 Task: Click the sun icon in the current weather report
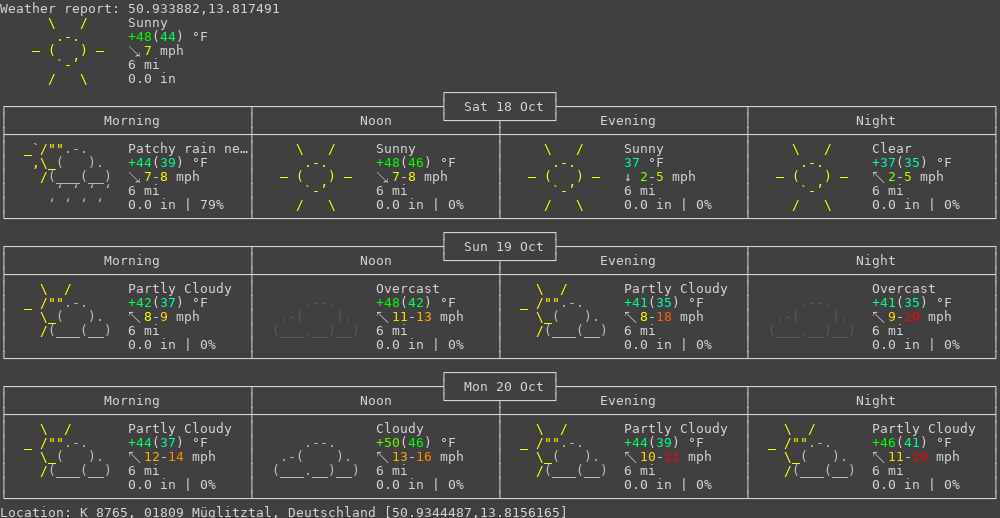[x=68, y=51]
